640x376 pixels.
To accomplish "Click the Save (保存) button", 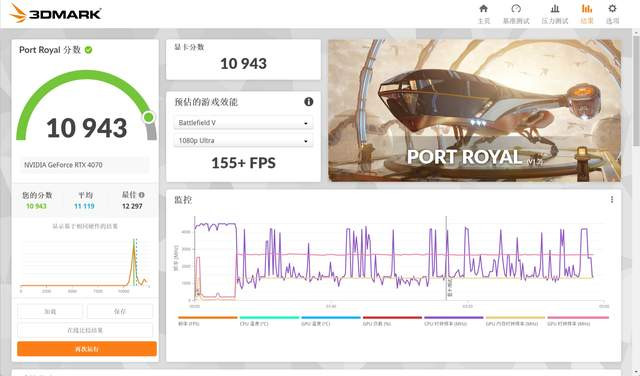I will pyautogui.click(x=120, y=311).
